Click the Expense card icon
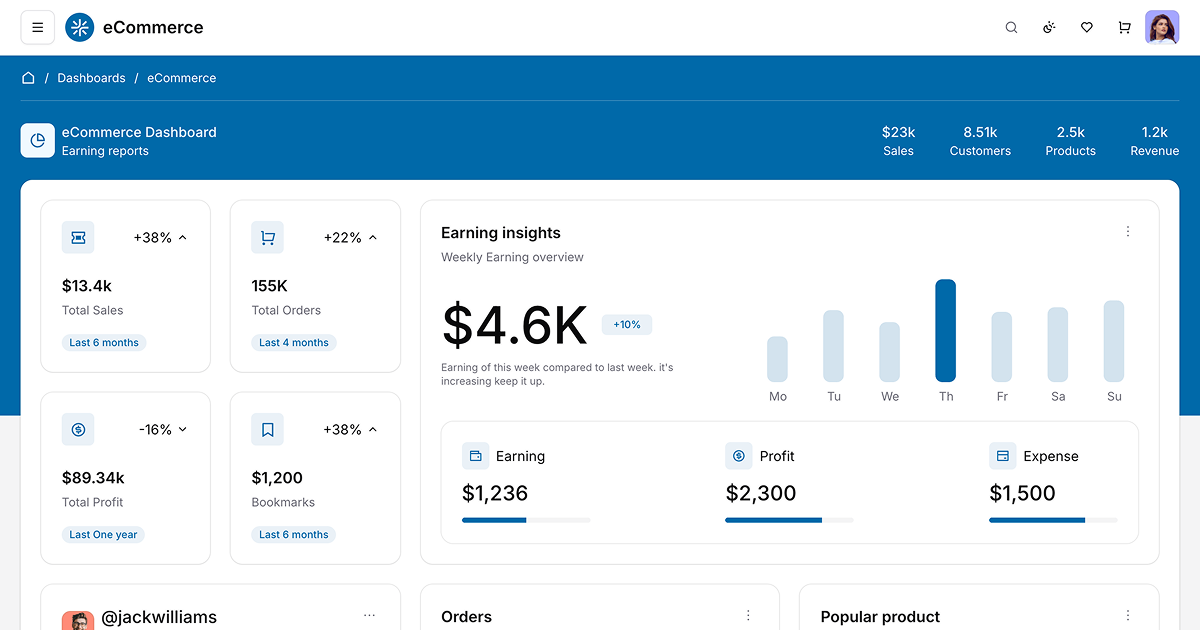The width and height of the screenshot is (1200, 630). point(1003,456)
